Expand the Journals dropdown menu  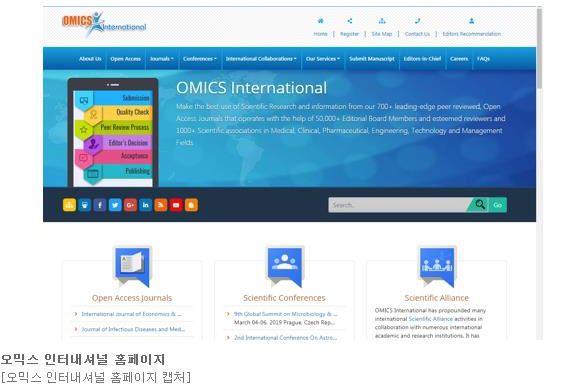click(x=161, y=59)
